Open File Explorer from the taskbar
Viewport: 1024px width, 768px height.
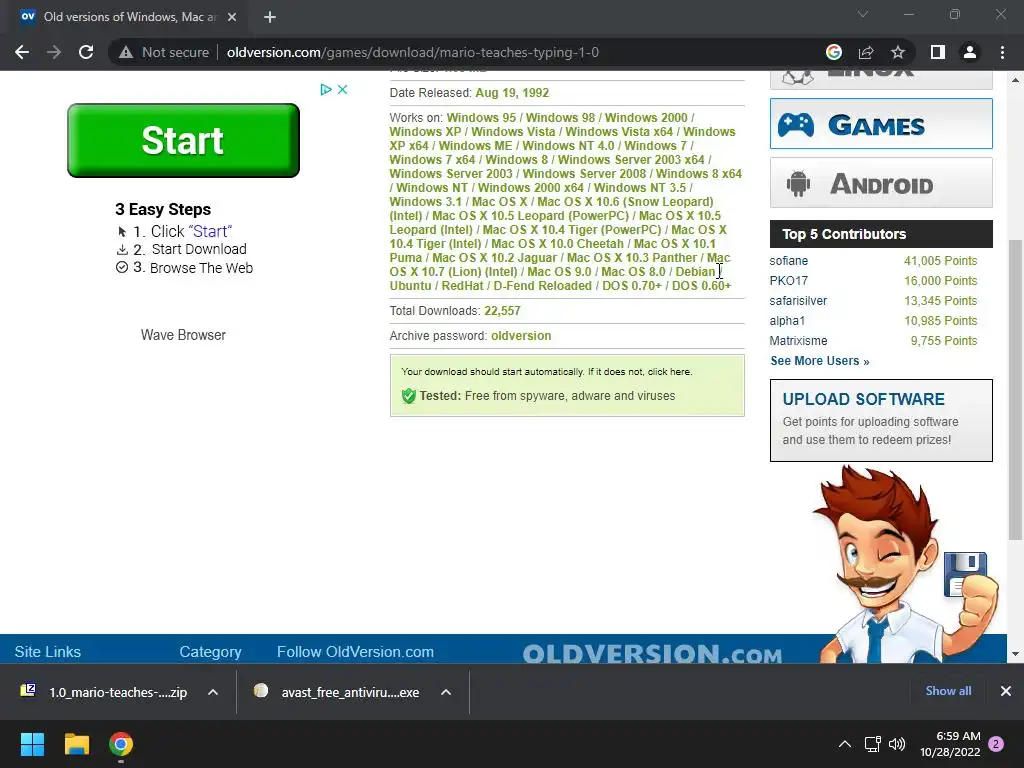(76, 744)
